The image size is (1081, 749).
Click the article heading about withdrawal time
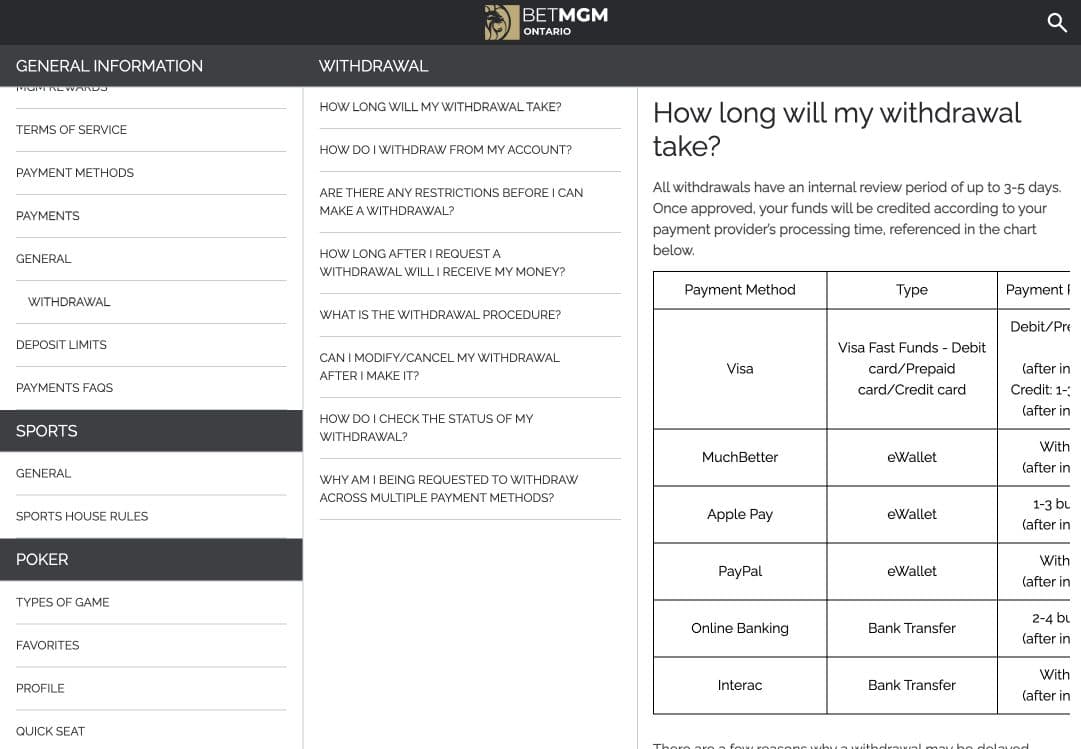point(837,129)
